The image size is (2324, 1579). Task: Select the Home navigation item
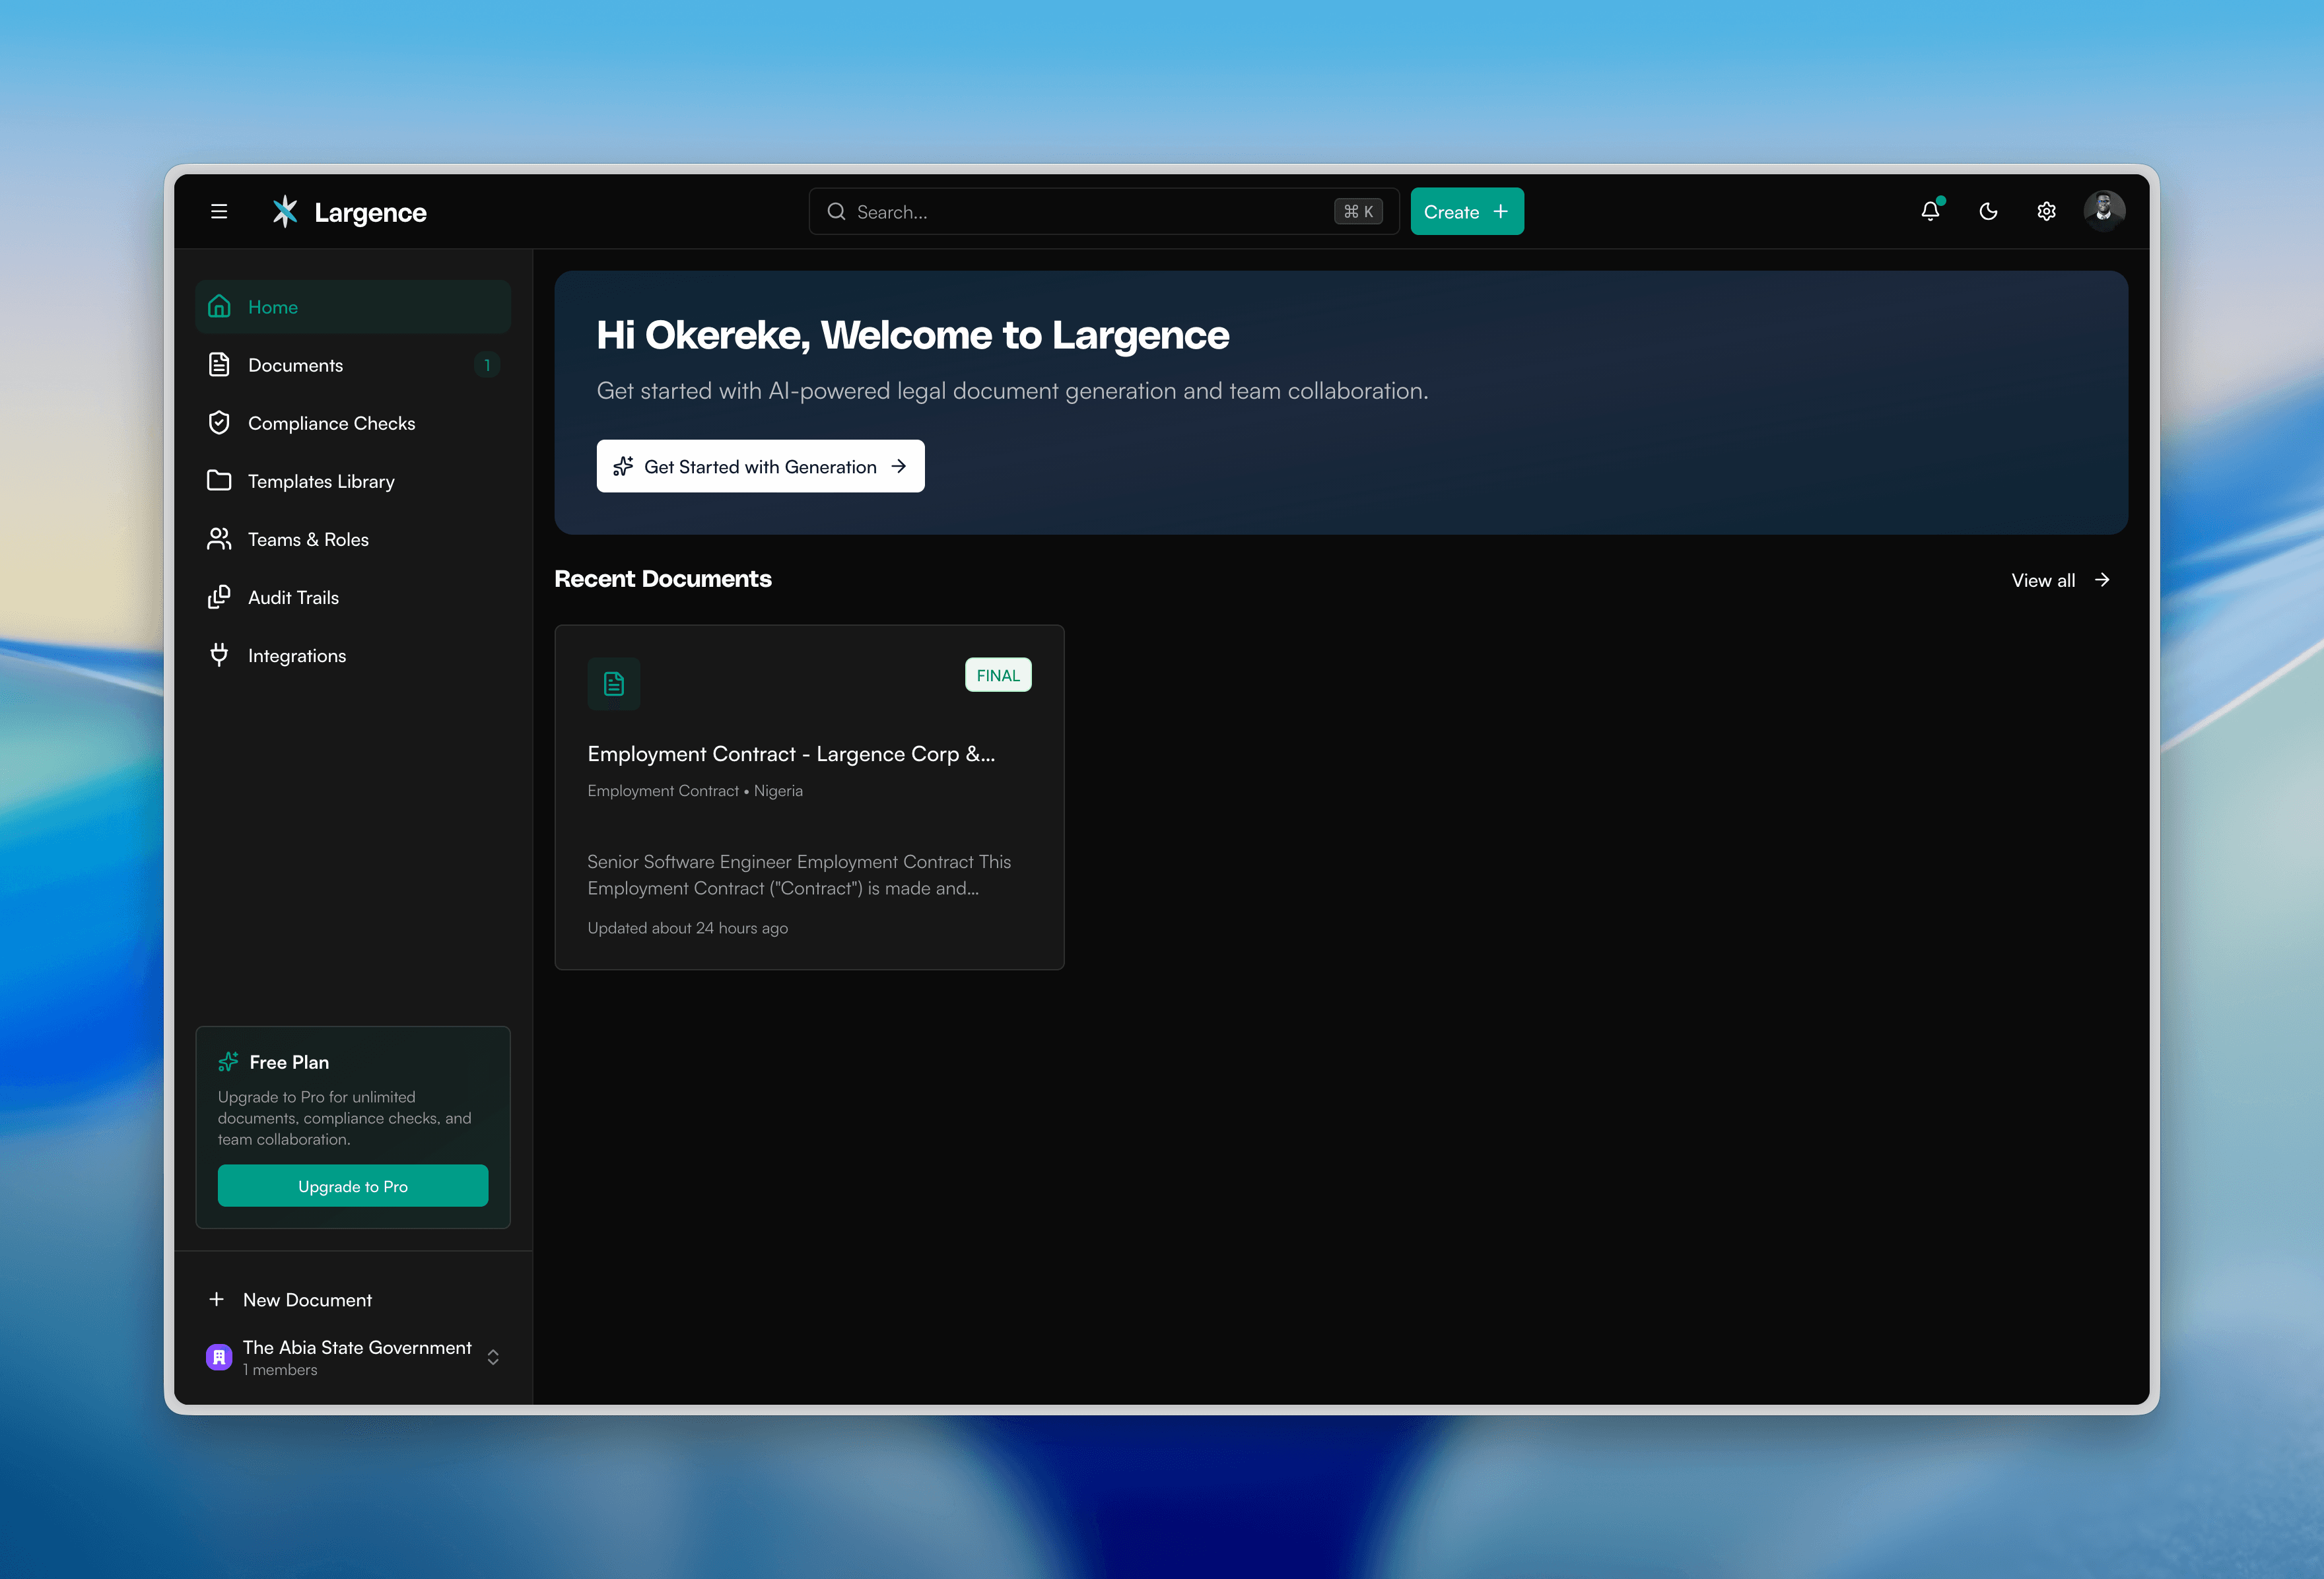(273, 307)
